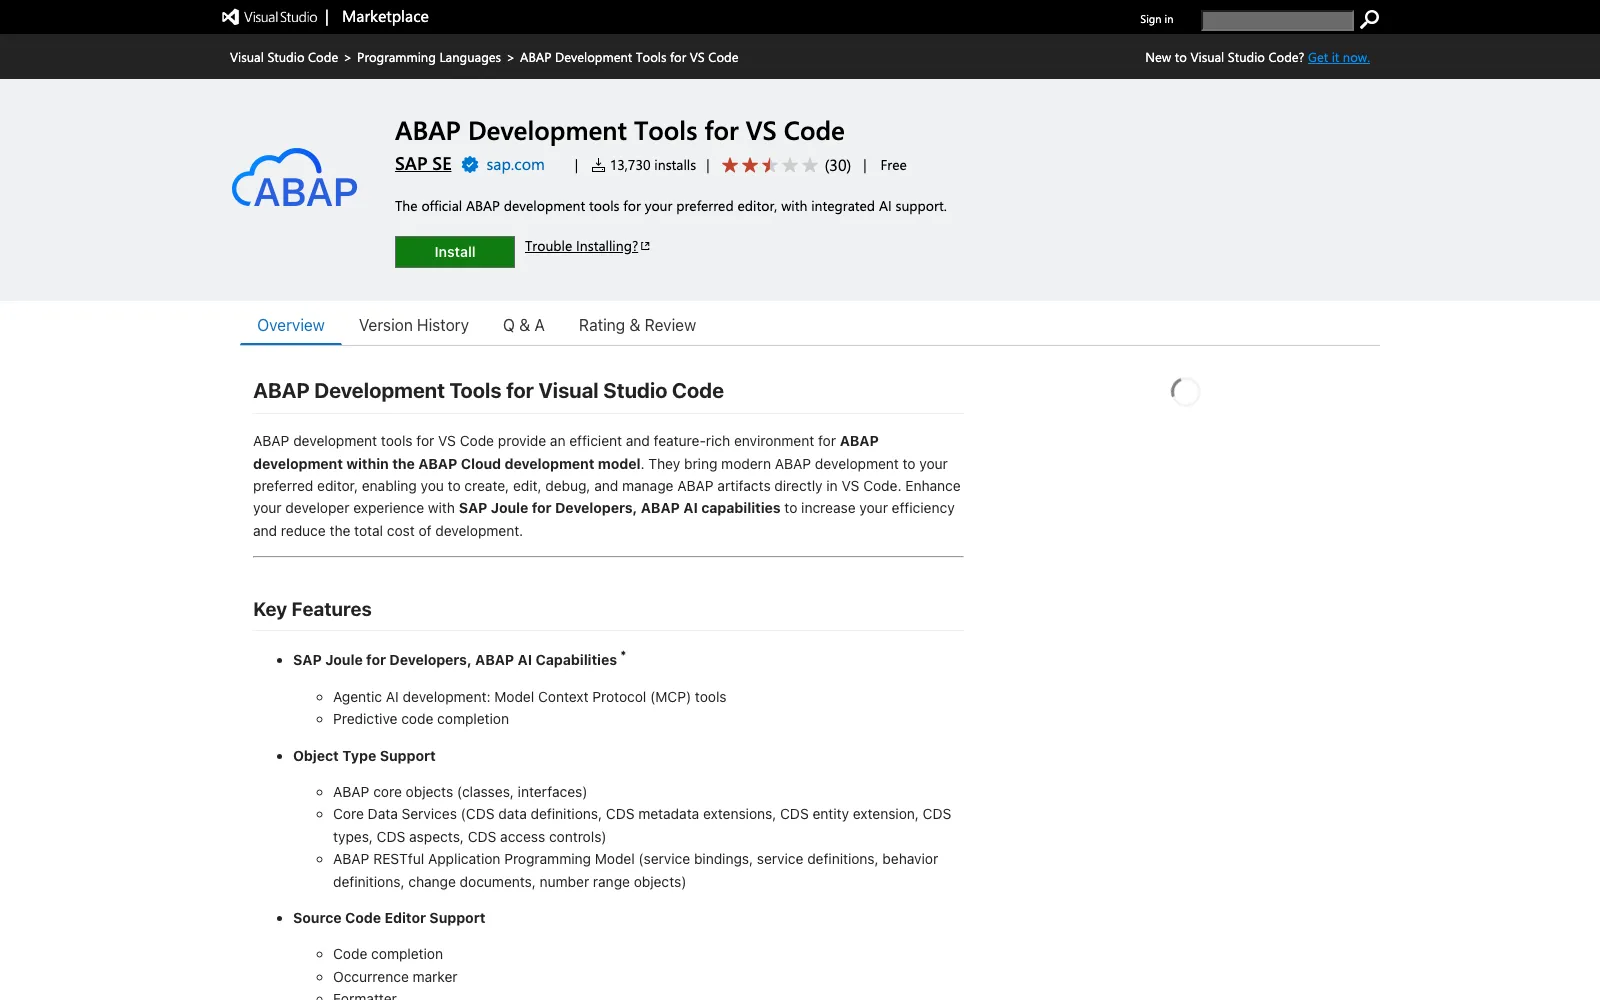Go to Visual Studio Code breadcrumb
Image resolution: width=1600 pixels, height=1000 pixels.
(284, 58)
